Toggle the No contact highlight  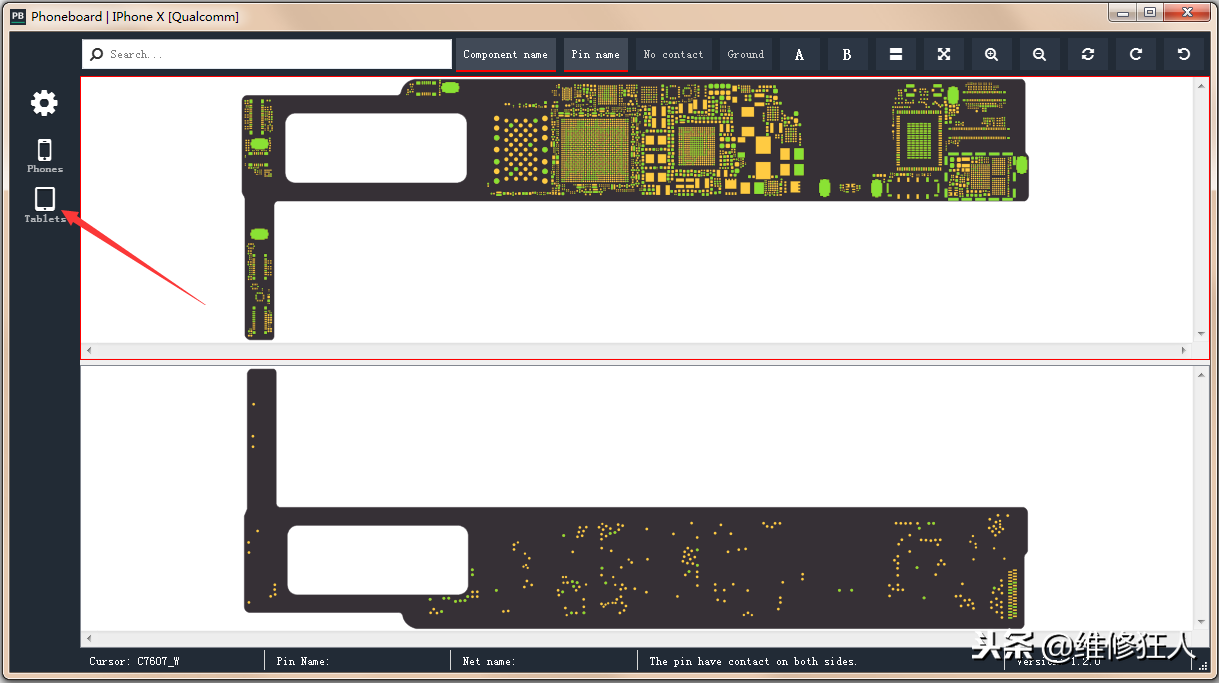pyautogui.click(x=673, y=55)
